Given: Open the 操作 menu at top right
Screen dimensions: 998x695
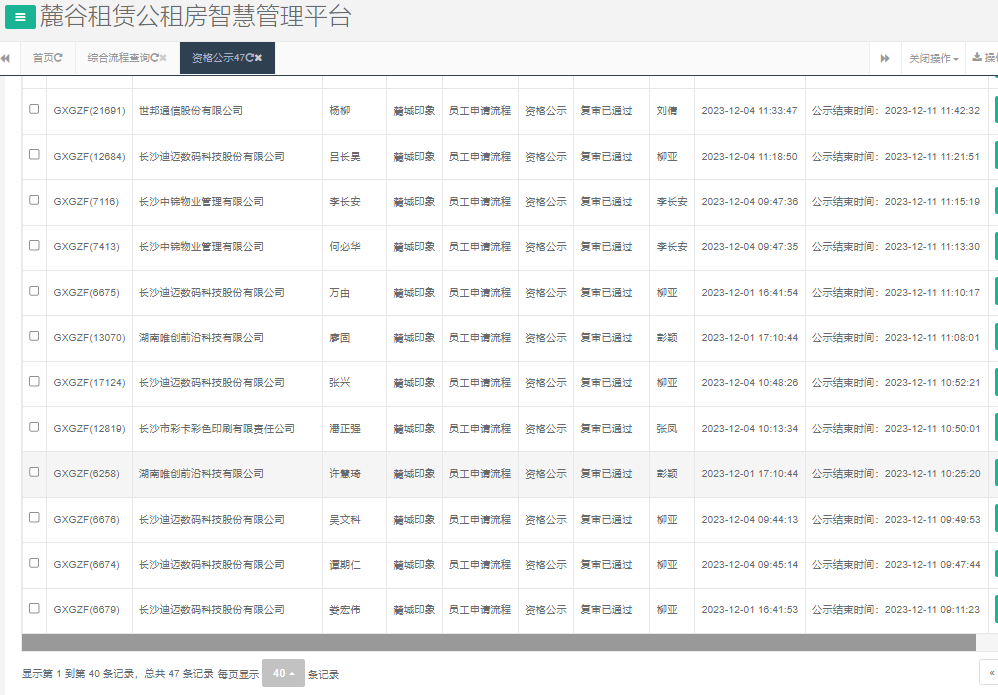Looking at the screenshot, I should tap(985, 58).
